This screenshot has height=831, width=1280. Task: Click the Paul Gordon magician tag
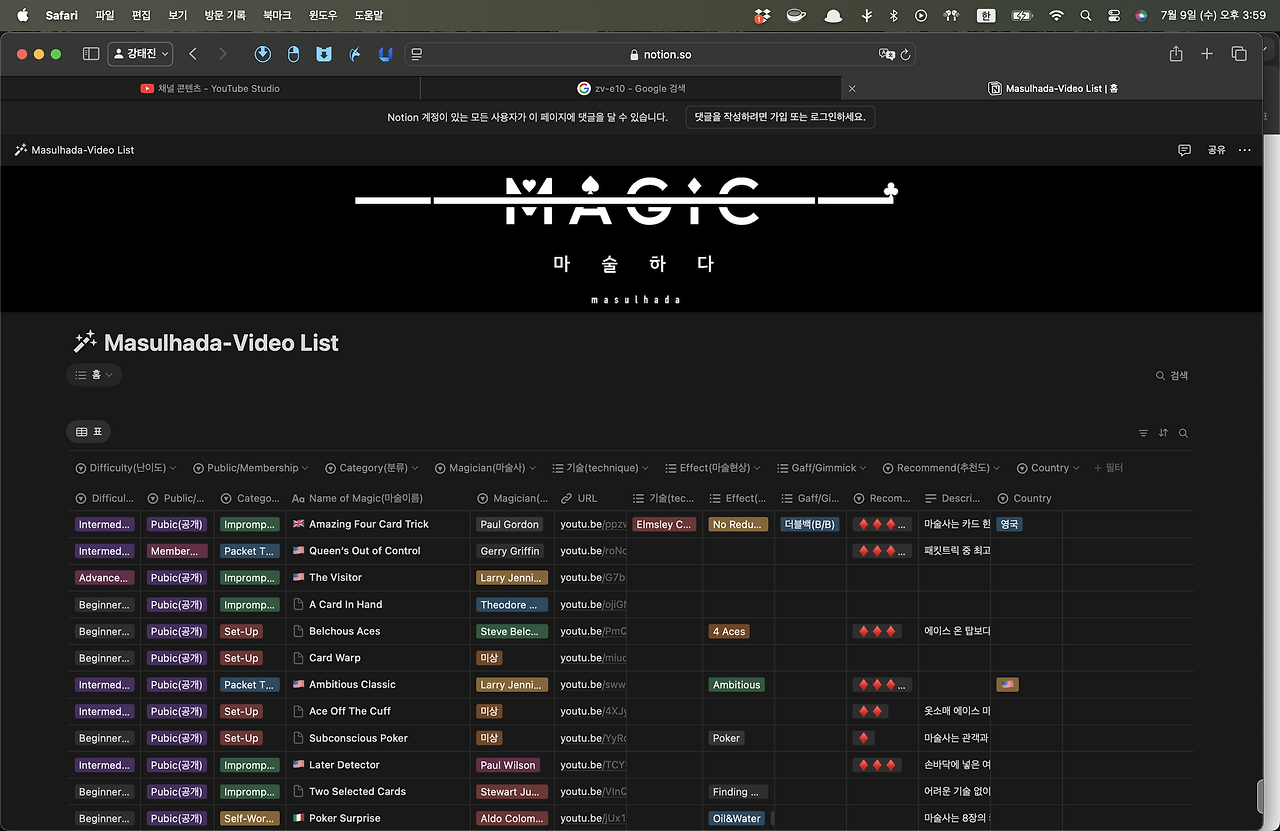click(509, 524)
